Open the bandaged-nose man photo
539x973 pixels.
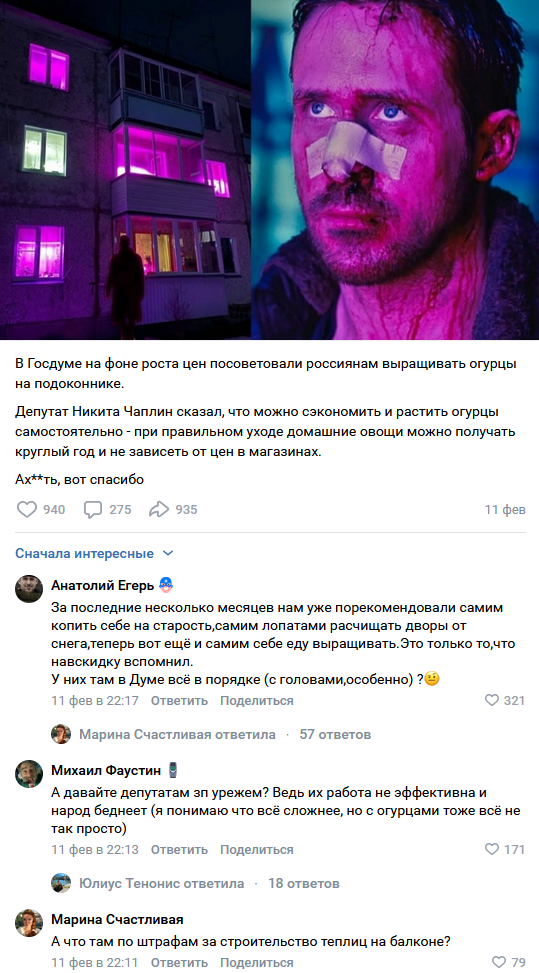point(395,169)
